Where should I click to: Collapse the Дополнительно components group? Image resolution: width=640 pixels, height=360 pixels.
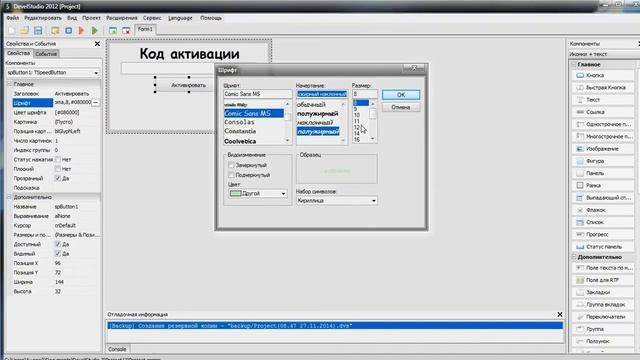click(574, 257)
